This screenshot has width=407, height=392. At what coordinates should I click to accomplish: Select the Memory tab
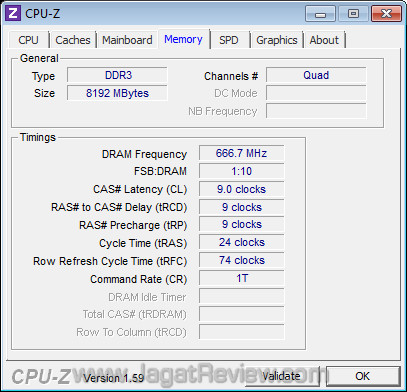pyautogui.click(x=184, y=39)
